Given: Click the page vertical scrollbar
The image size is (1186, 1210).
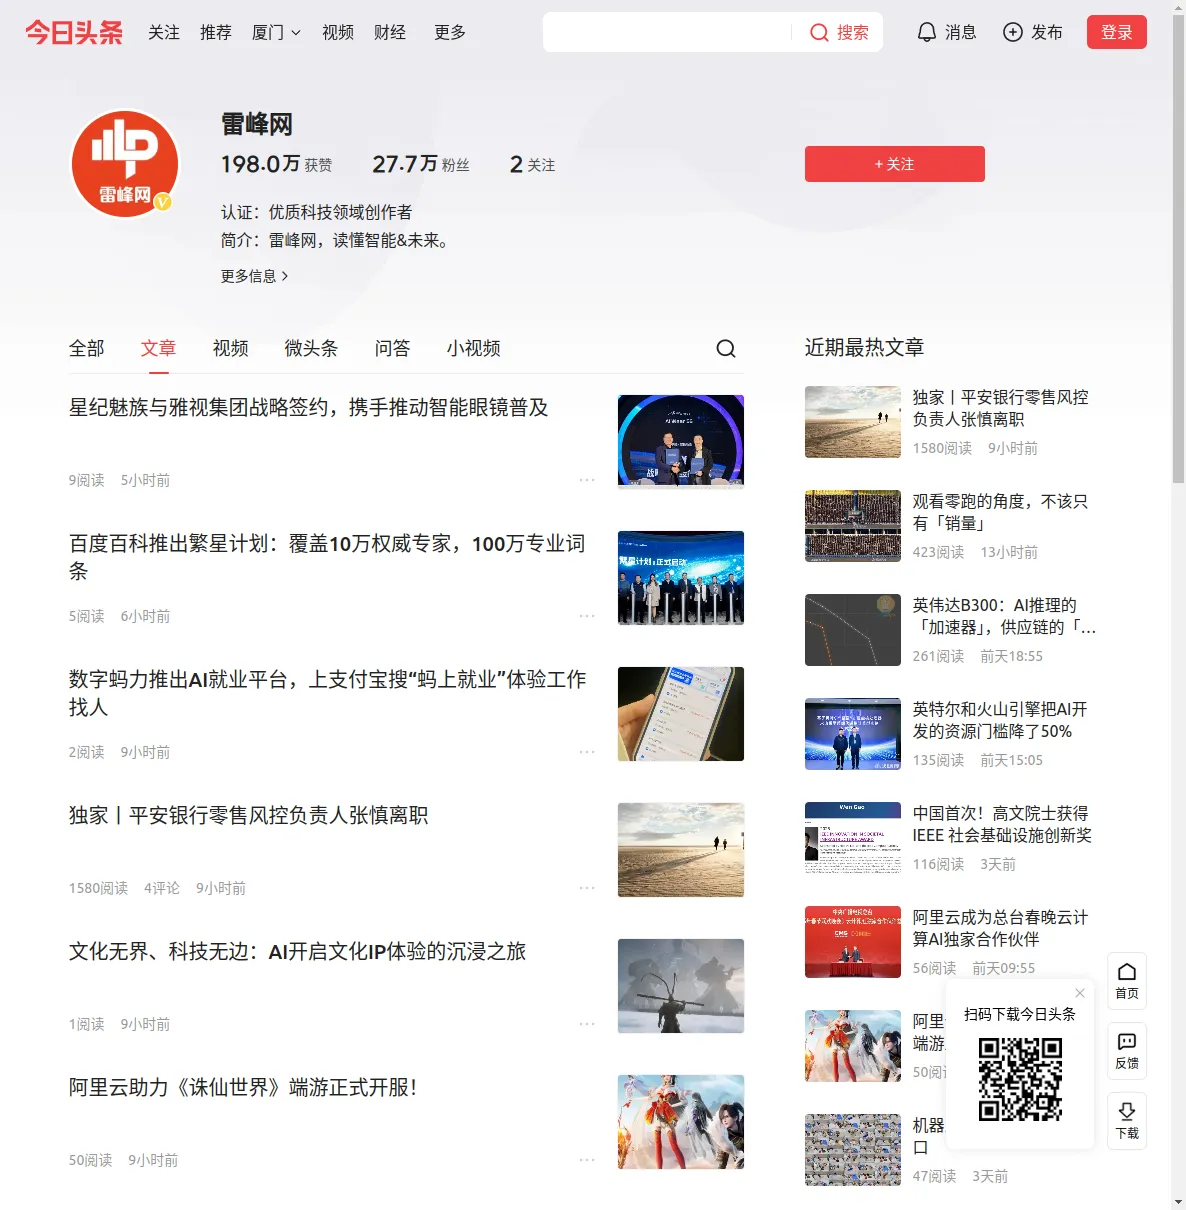Looking at the screenshot, I should pyautogui.click(x=1178, y=250).
